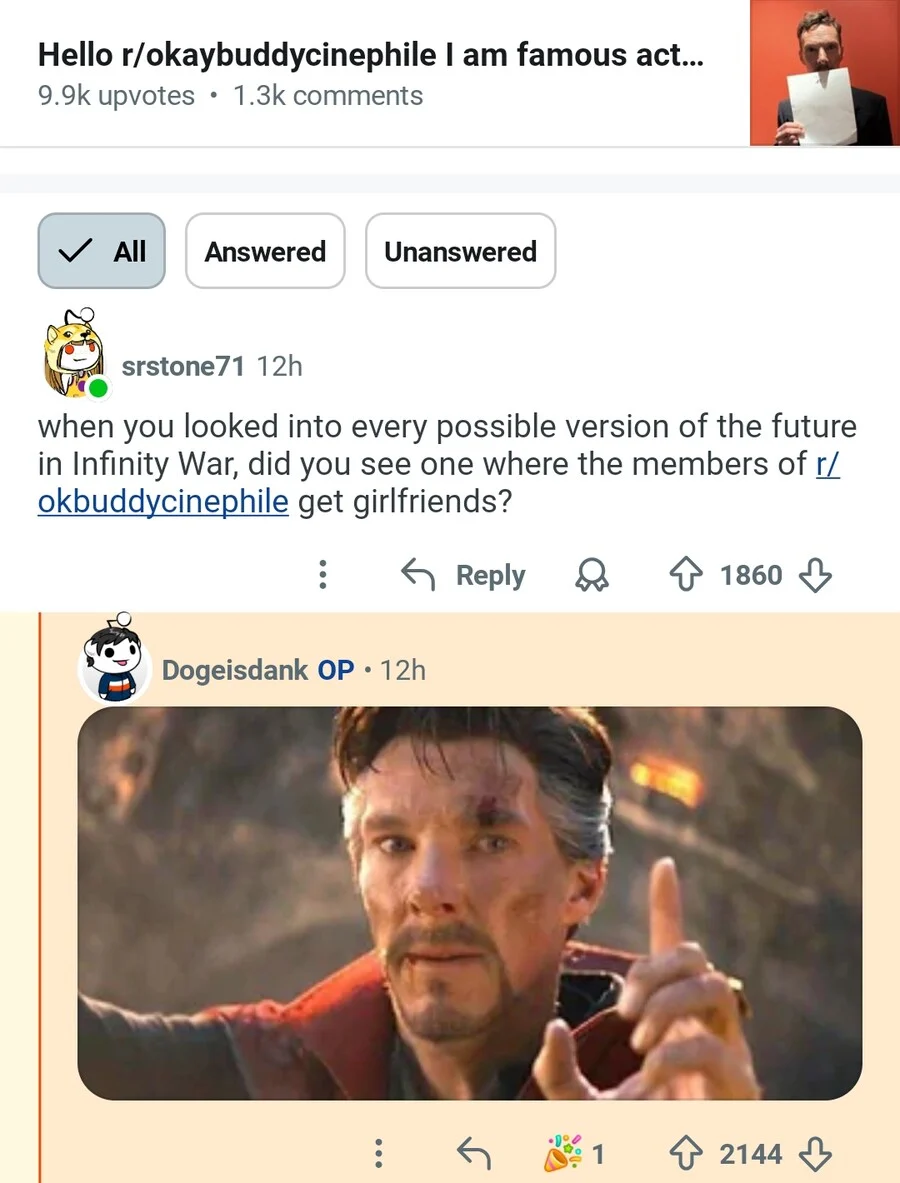Open the r/okbuddycinephile link
Screen dimensions: 900x1183
click(x=162, y=500)
